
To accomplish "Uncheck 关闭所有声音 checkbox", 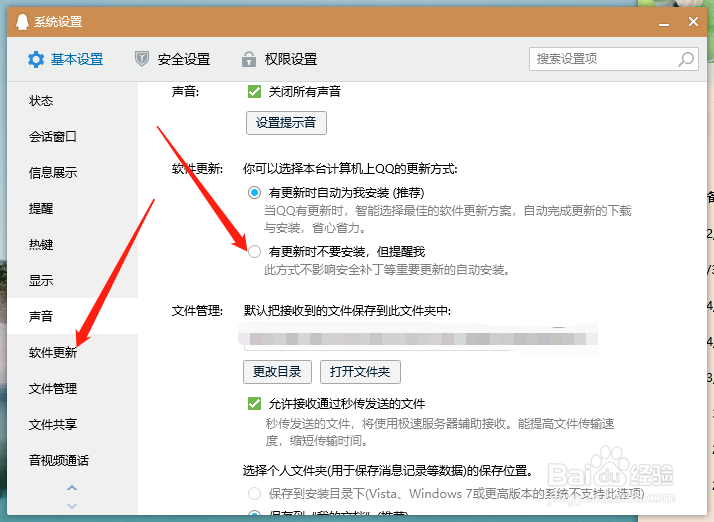I will click(255, 92).
